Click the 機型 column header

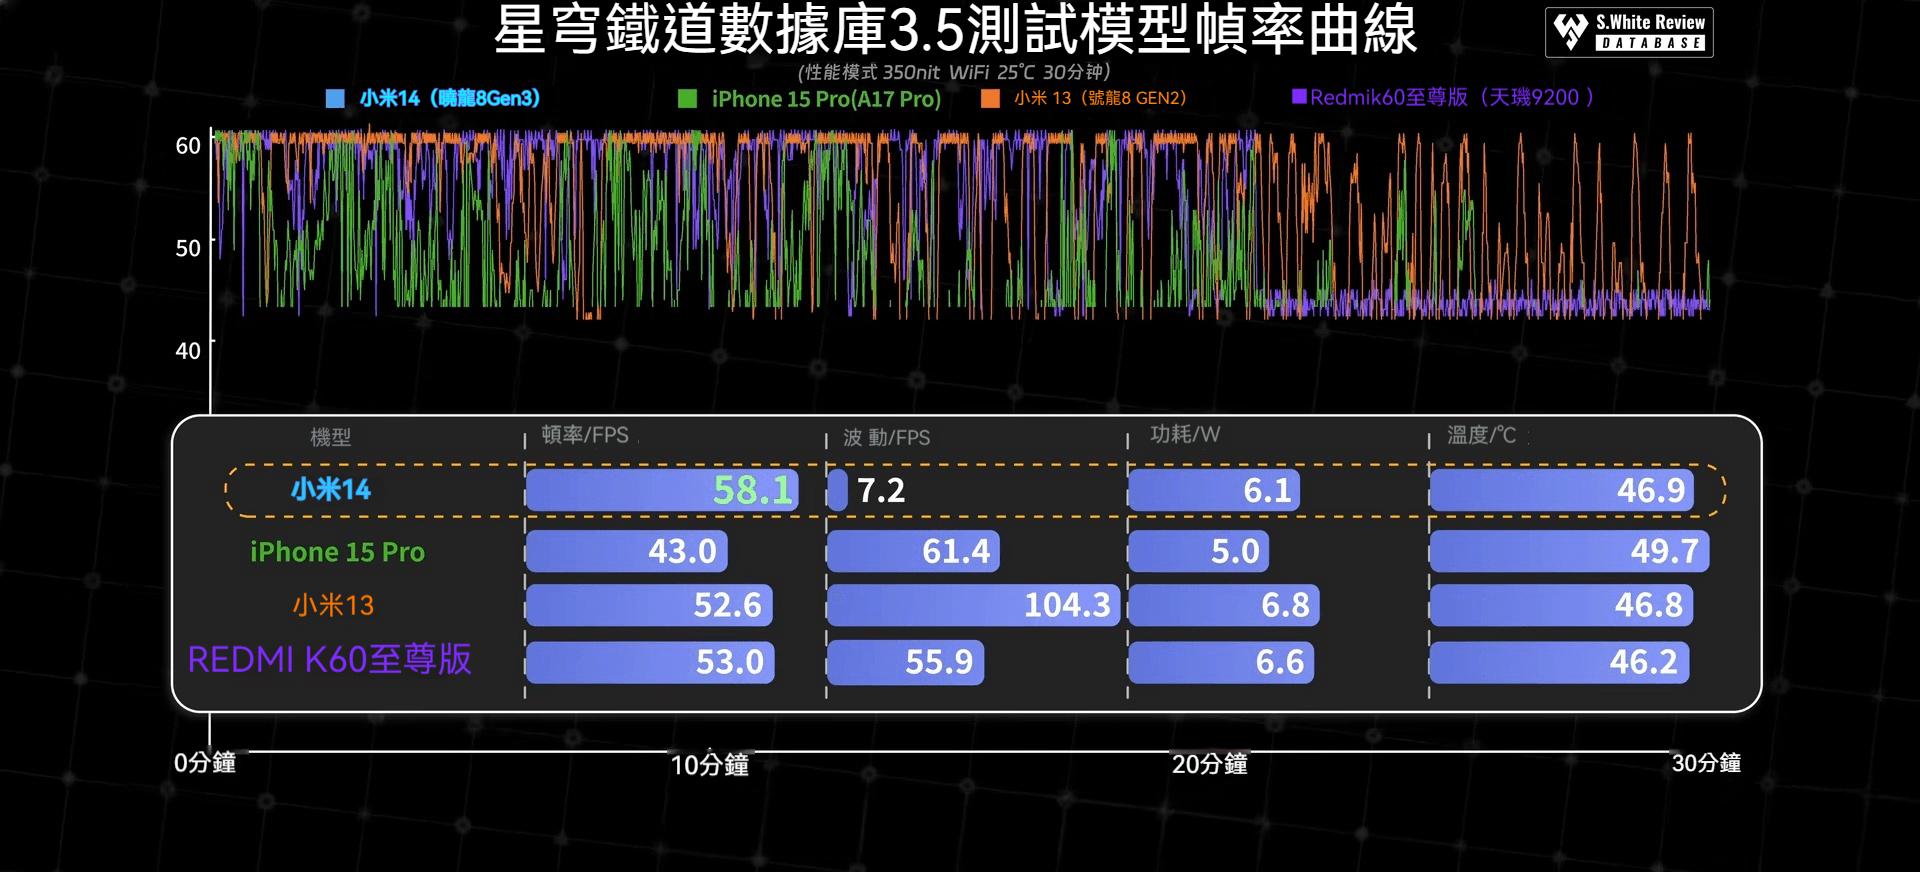click(331, 437)
